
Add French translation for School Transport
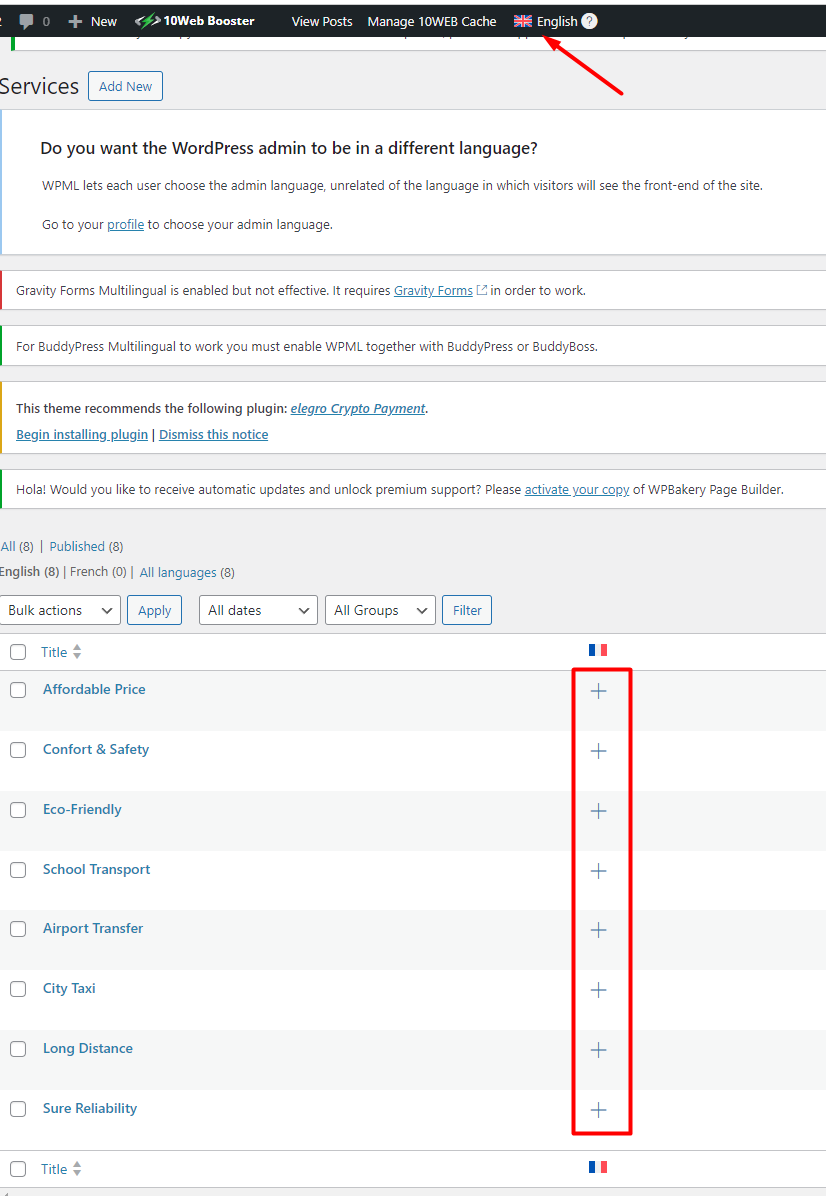click(x=599, y=871)
